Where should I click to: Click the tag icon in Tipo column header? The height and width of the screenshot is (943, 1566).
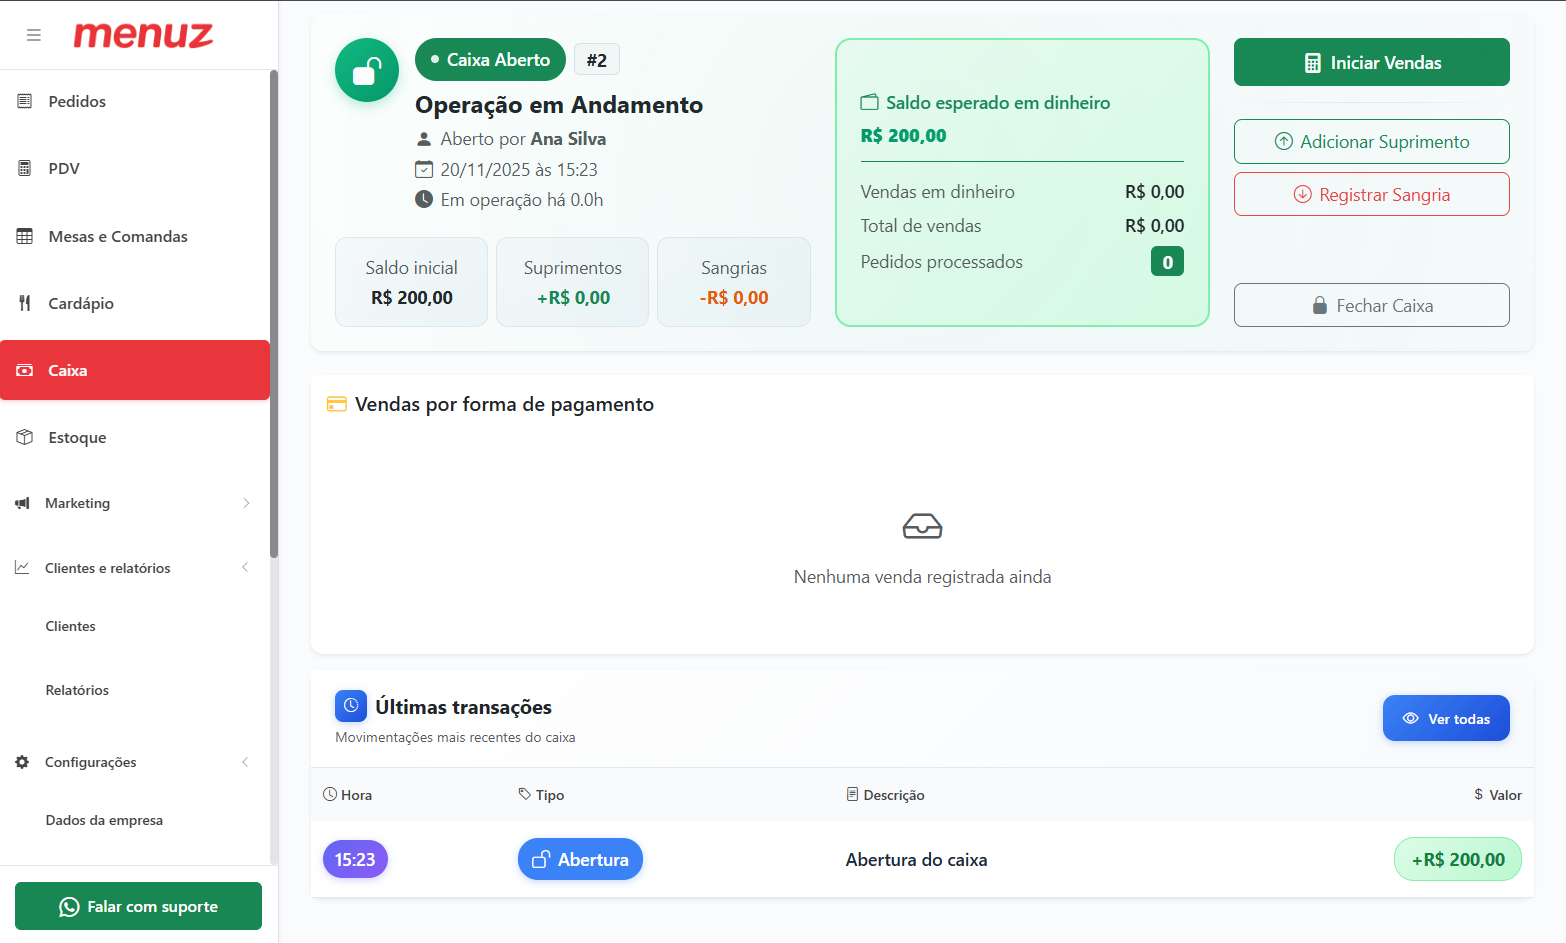click(x=525, y=794)
